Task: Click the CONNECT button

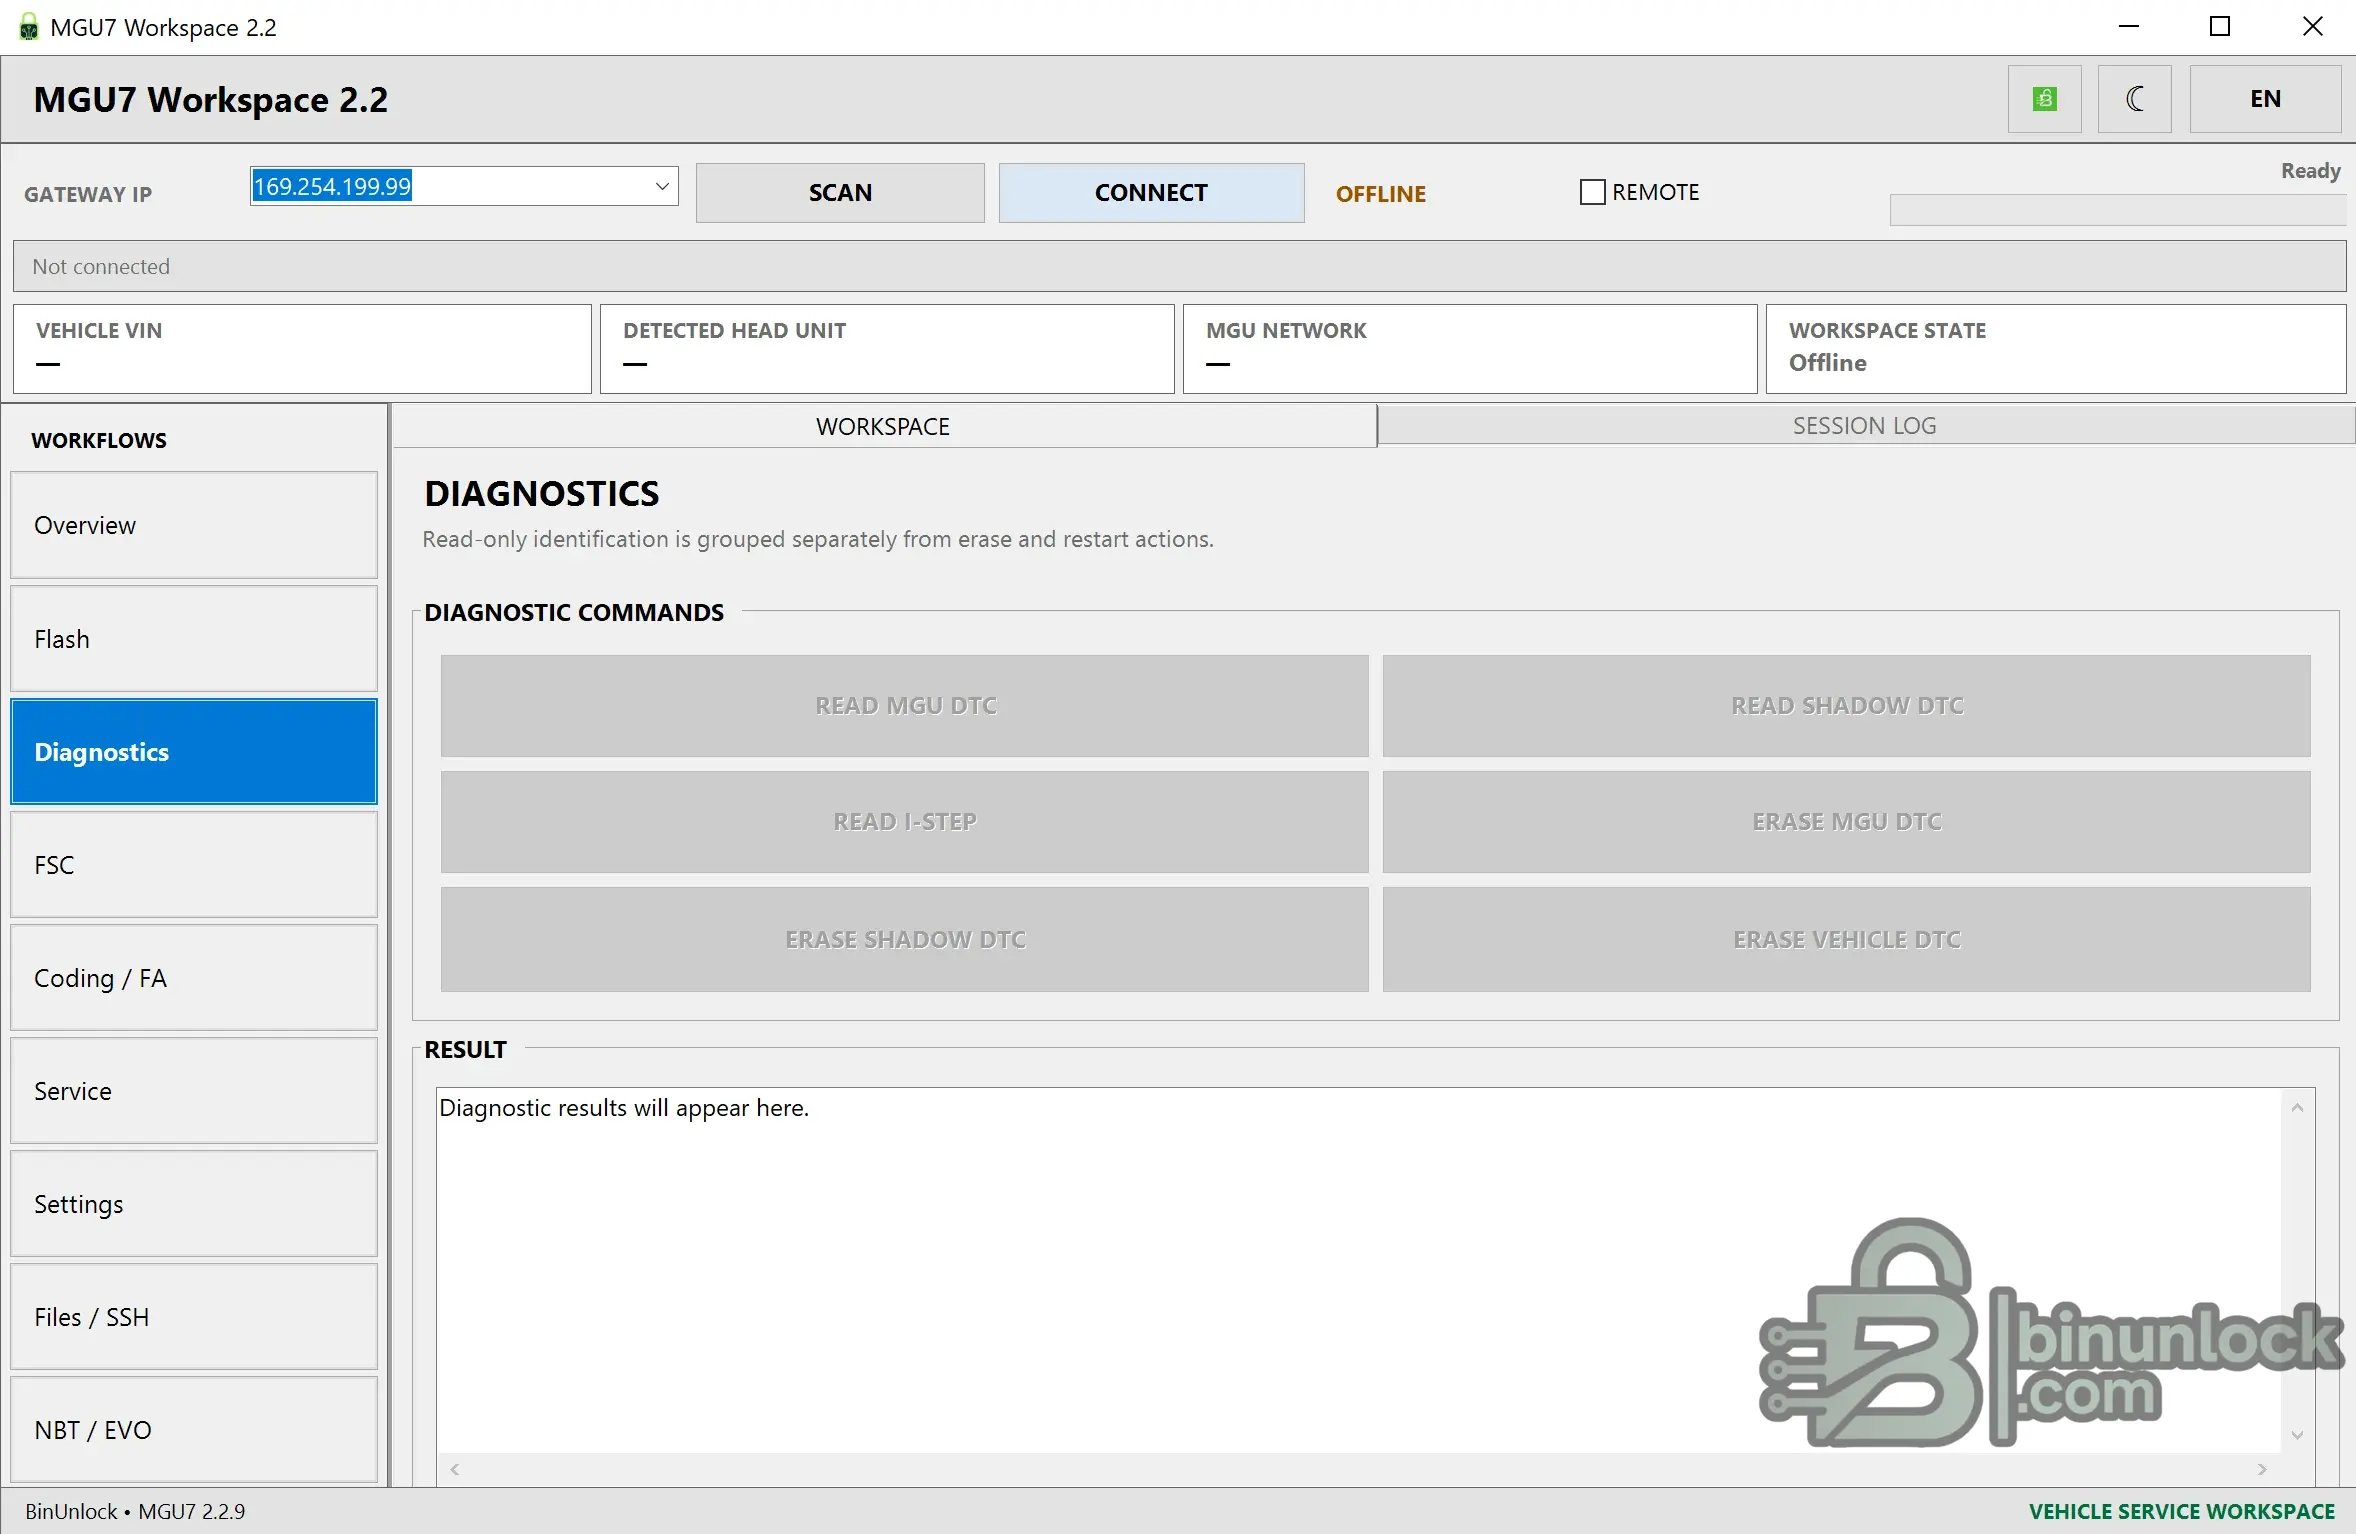Action: click(1151, 193)
